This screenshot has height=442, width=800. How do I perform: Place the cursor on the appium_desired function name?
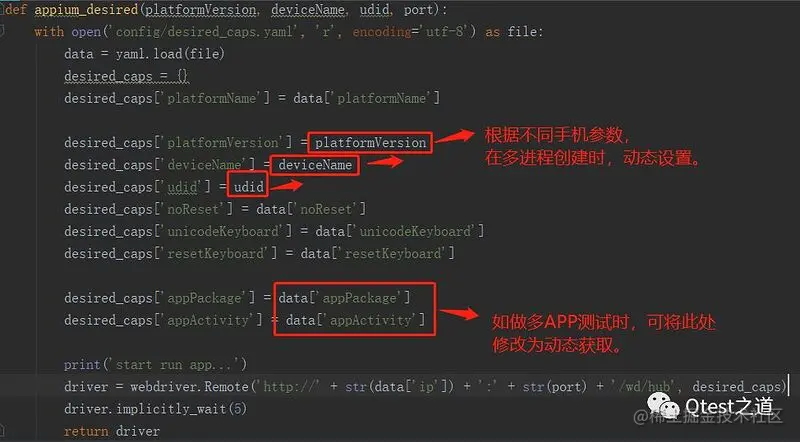tap(86, 10)
